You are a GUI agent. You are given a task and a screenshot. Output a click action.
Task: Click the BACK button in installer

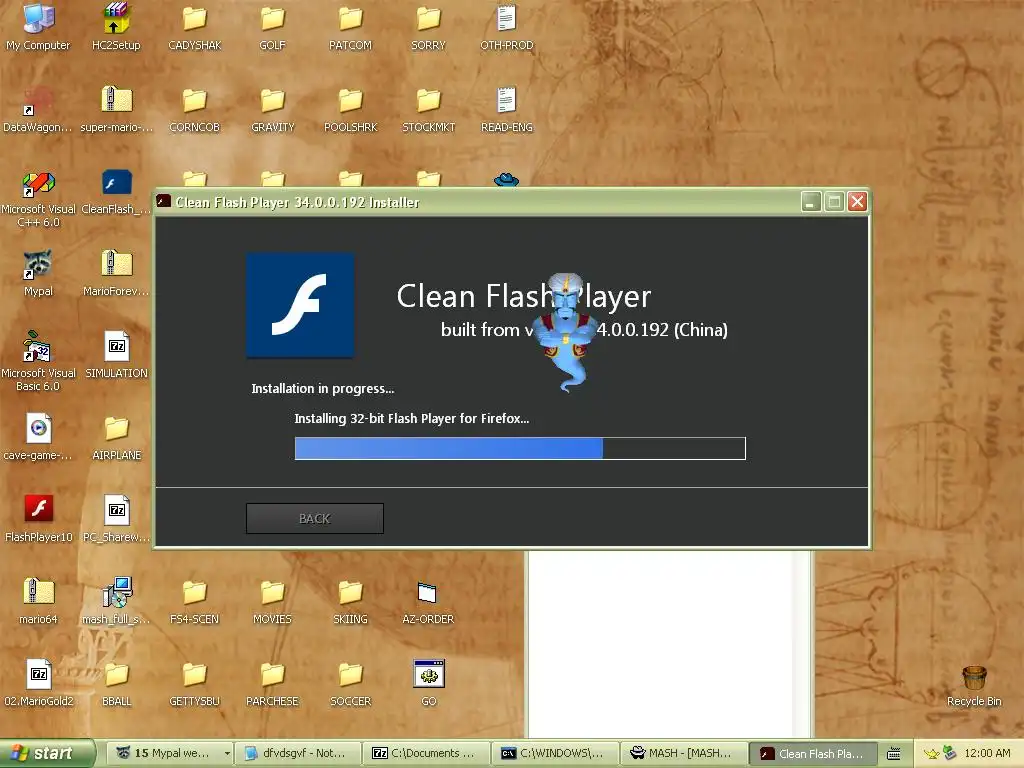[315, 519]
